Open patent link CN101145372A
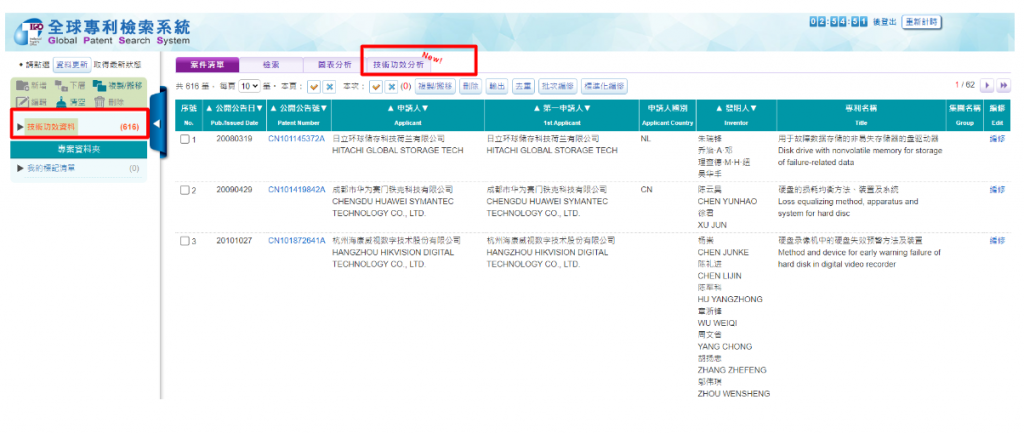Screen dimensions: 1024x434 [296, 139]
